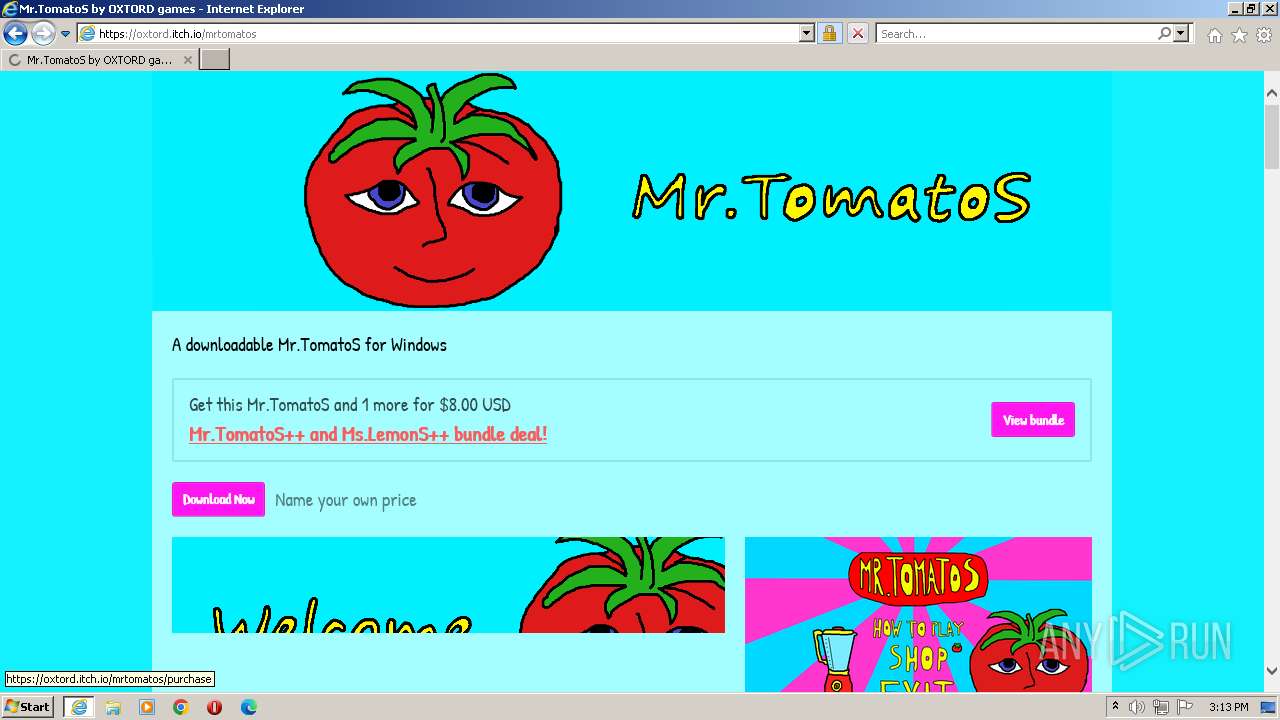
Task: Expand the address bar autocomplete dropdown
Action: (807, 34)
